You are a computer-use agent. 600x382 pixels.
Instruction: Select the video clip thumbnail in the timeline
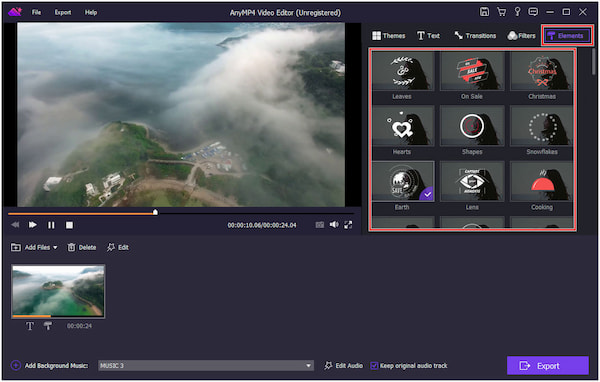tap(58, 291)
